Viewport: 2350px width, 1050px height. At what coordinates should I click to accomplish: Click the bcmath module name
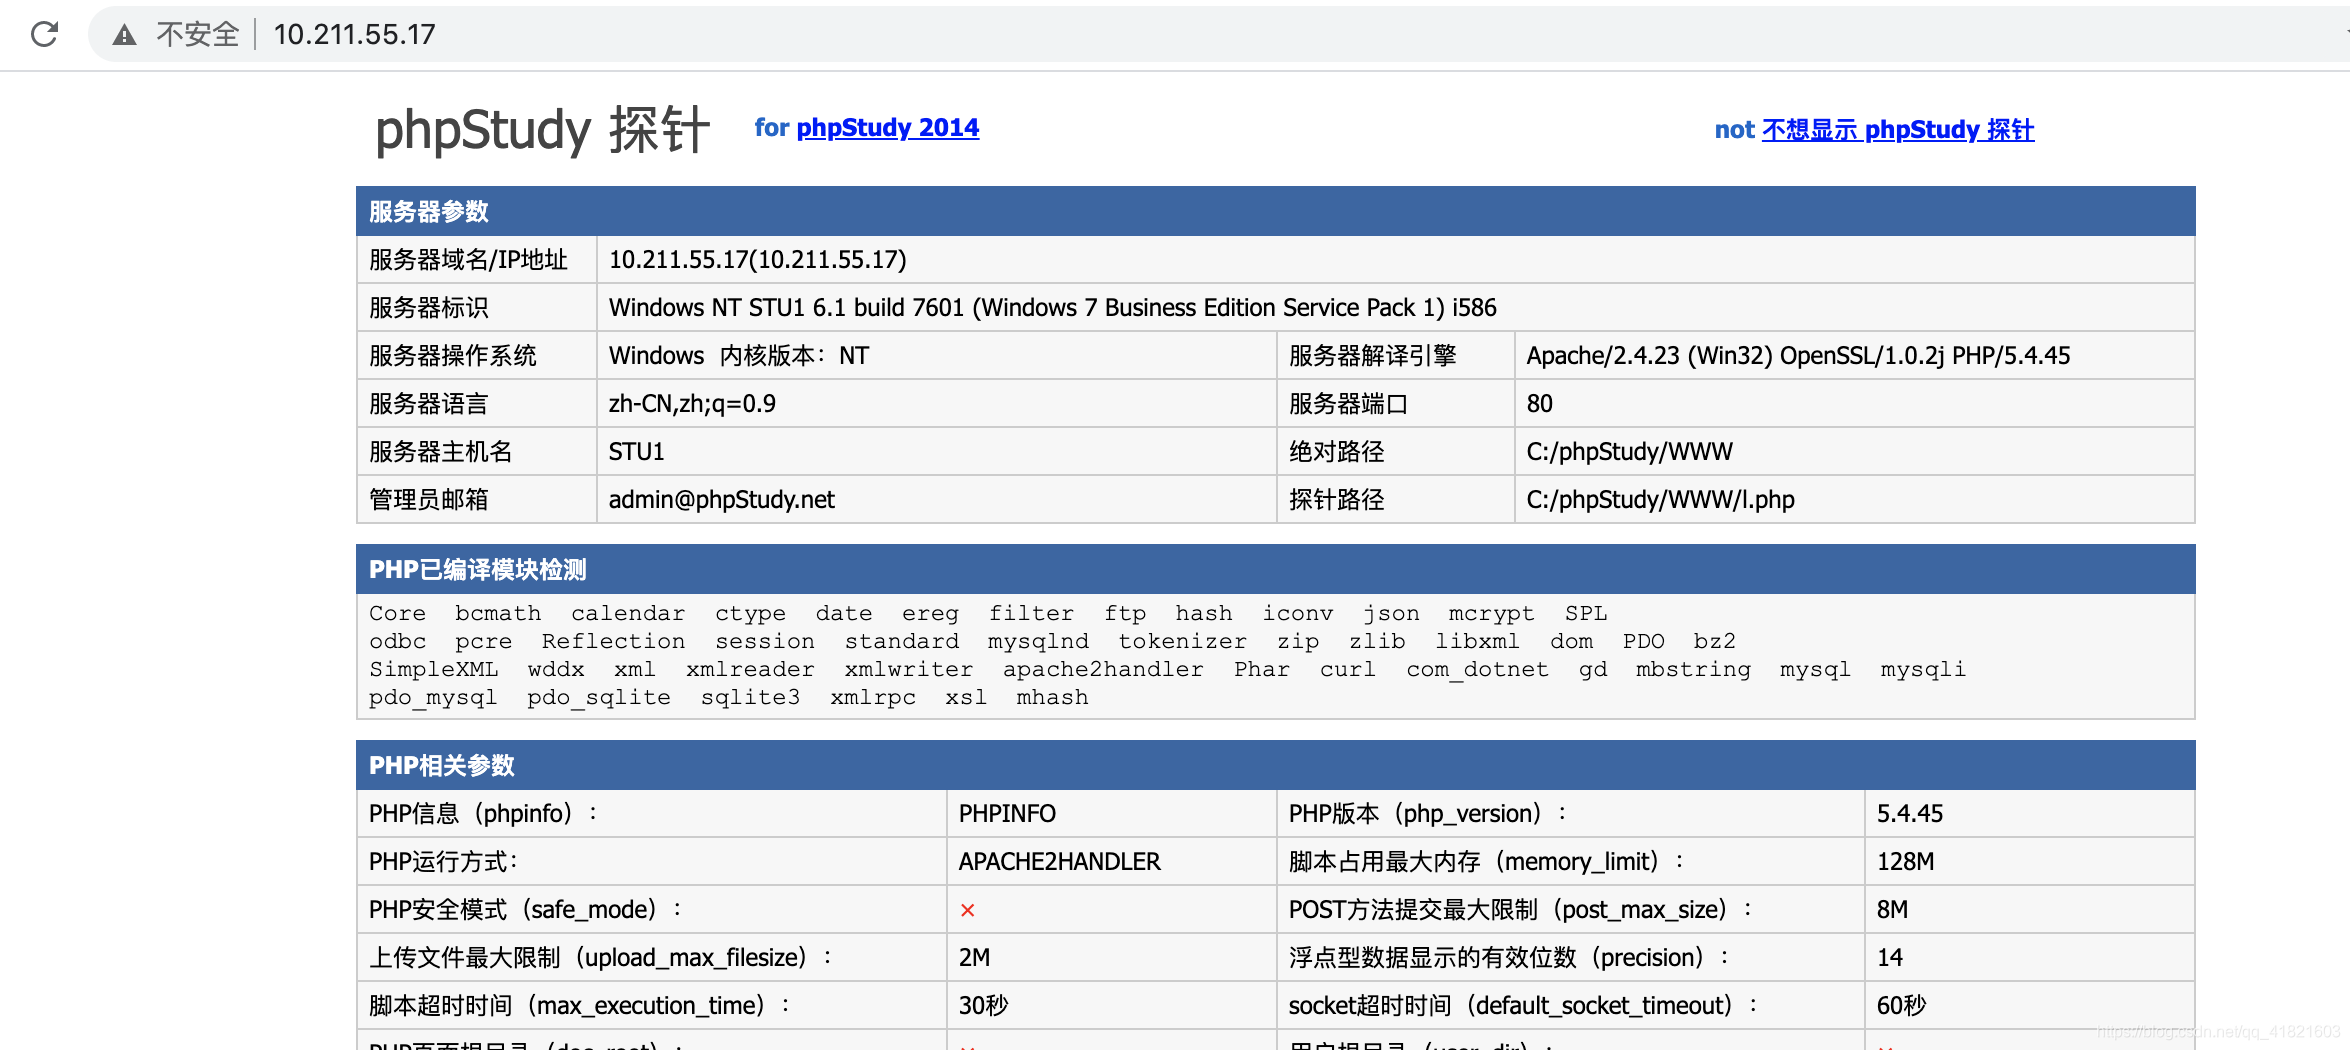click(x=497, y=613)
